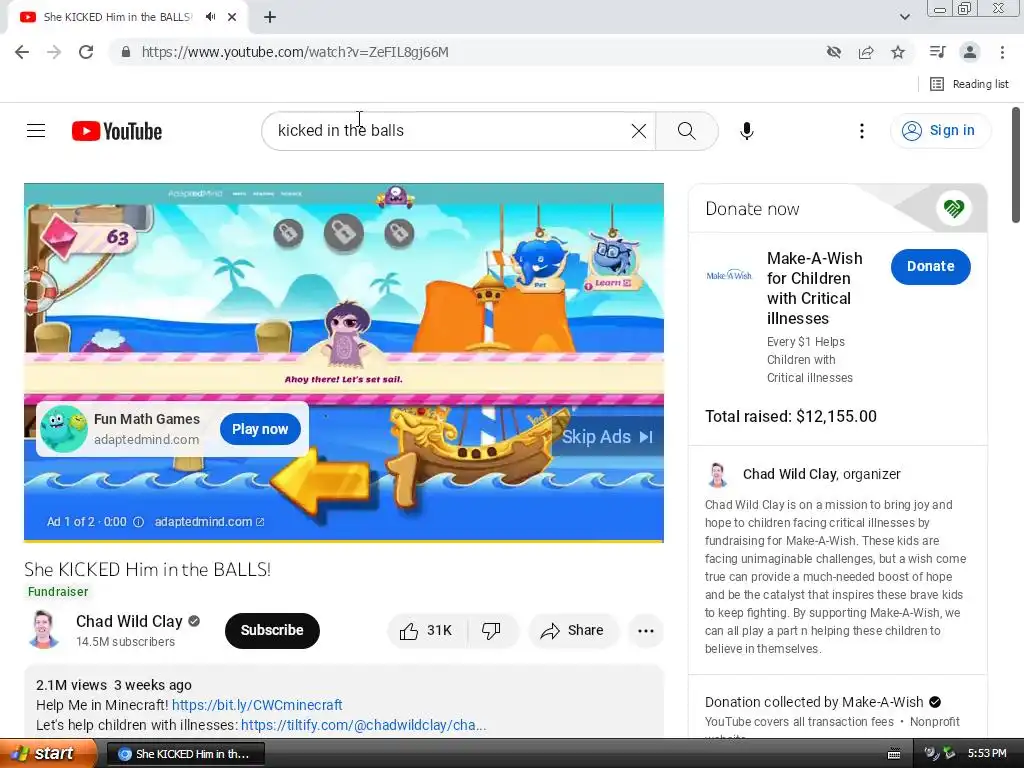Click the Fun Math Games ad logo
This screenshot has width=1024, height=768.
tap(63, 429)
